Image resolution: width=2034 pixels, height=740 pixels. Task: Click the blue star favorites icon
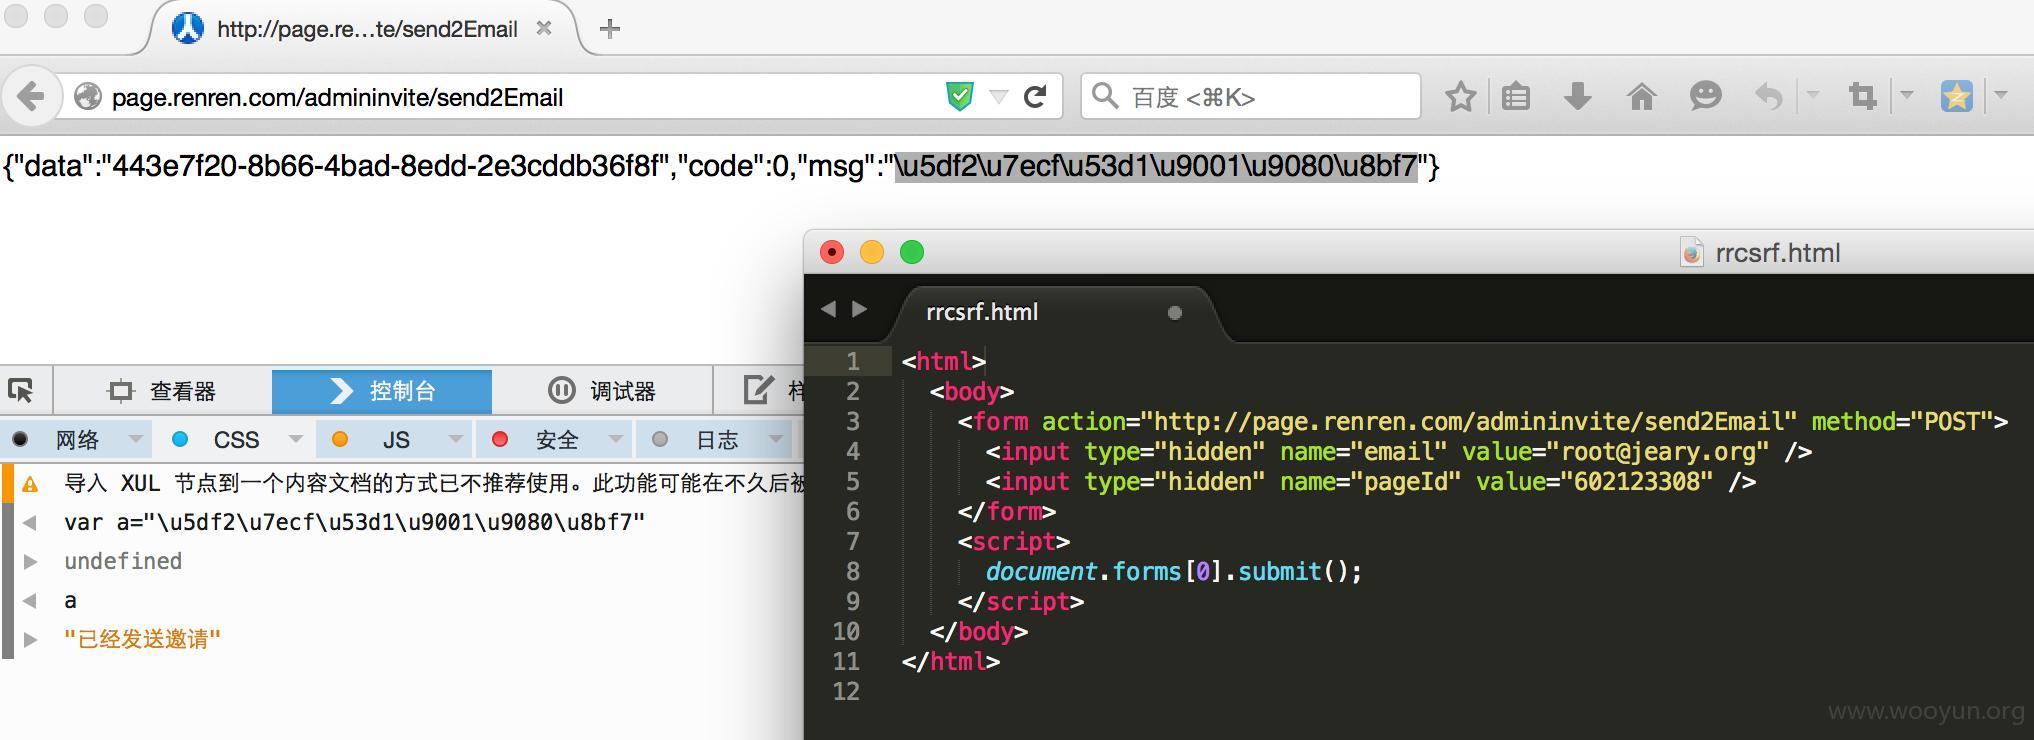pos(1956,97)
